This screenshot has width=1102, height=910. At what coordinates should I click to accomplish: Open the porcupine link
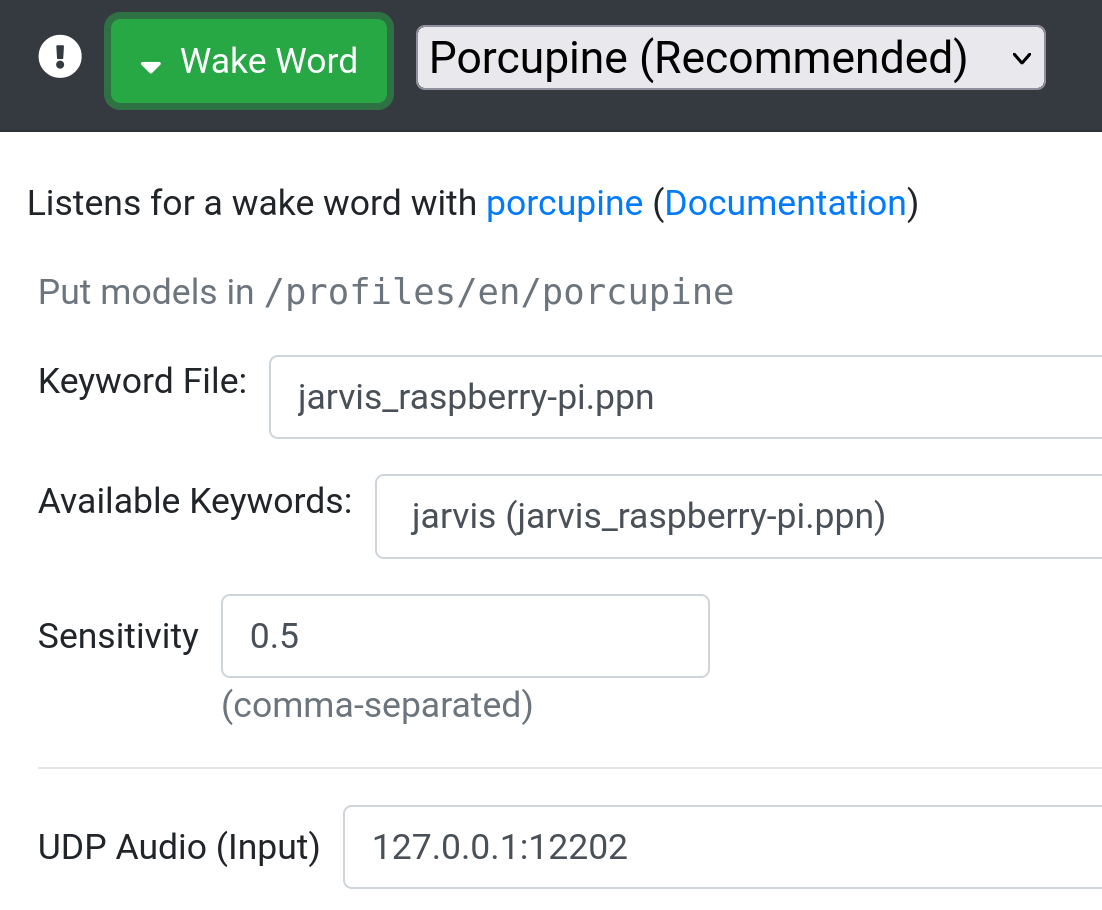564,203
